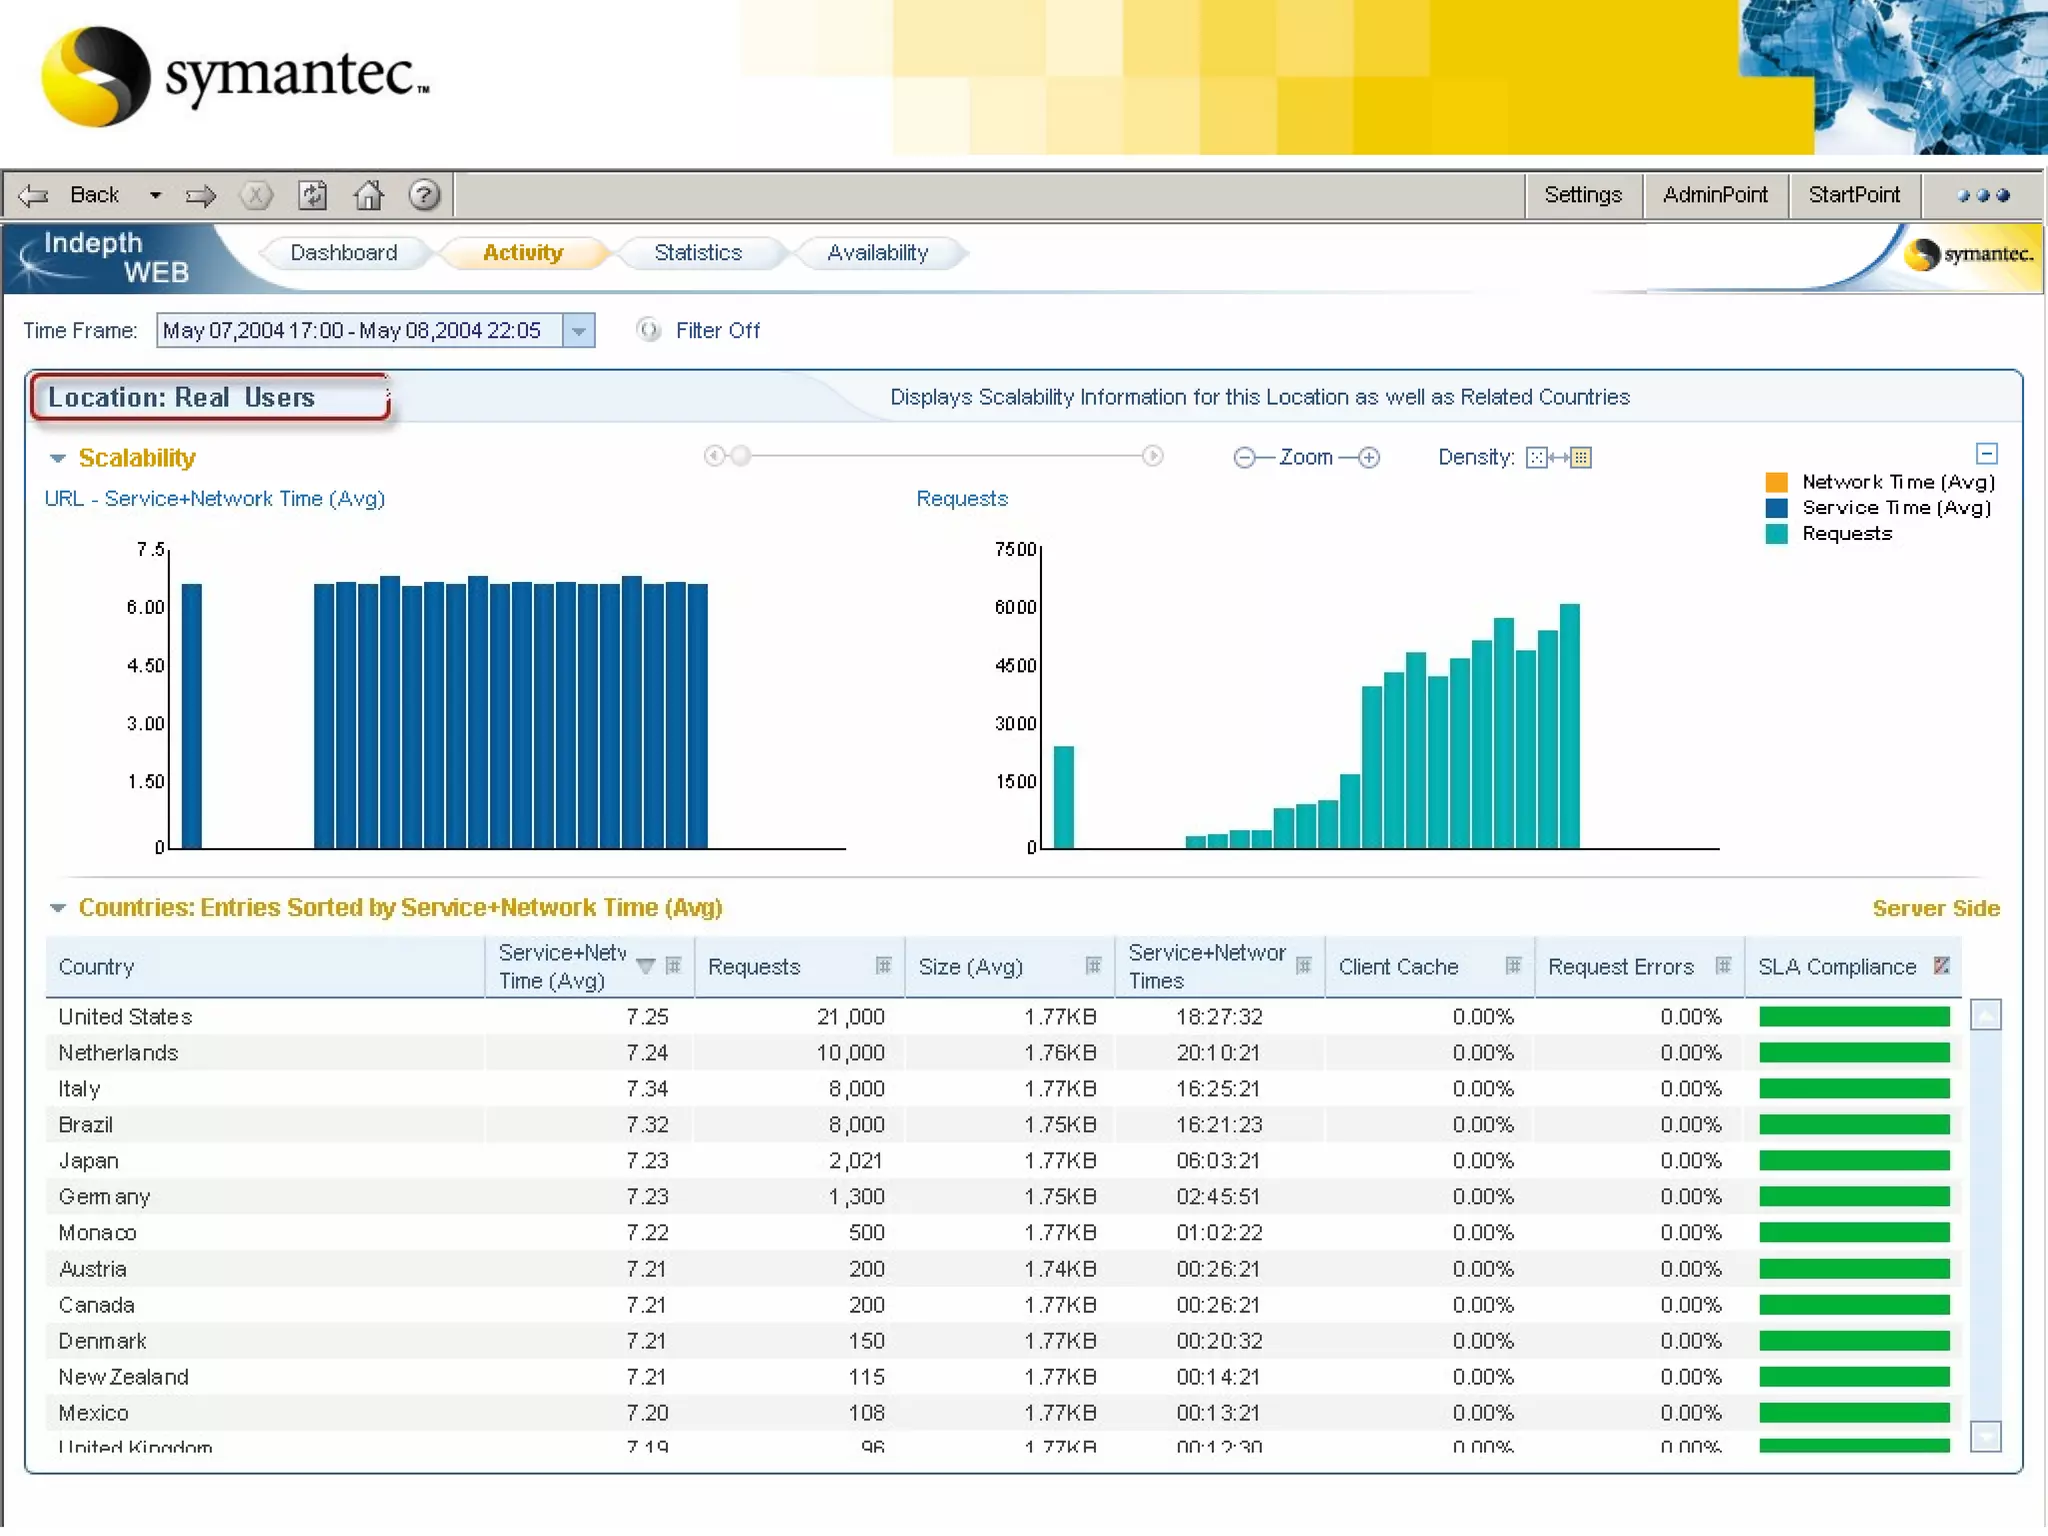Open the Dashboard tab

[x=343, y=253]
